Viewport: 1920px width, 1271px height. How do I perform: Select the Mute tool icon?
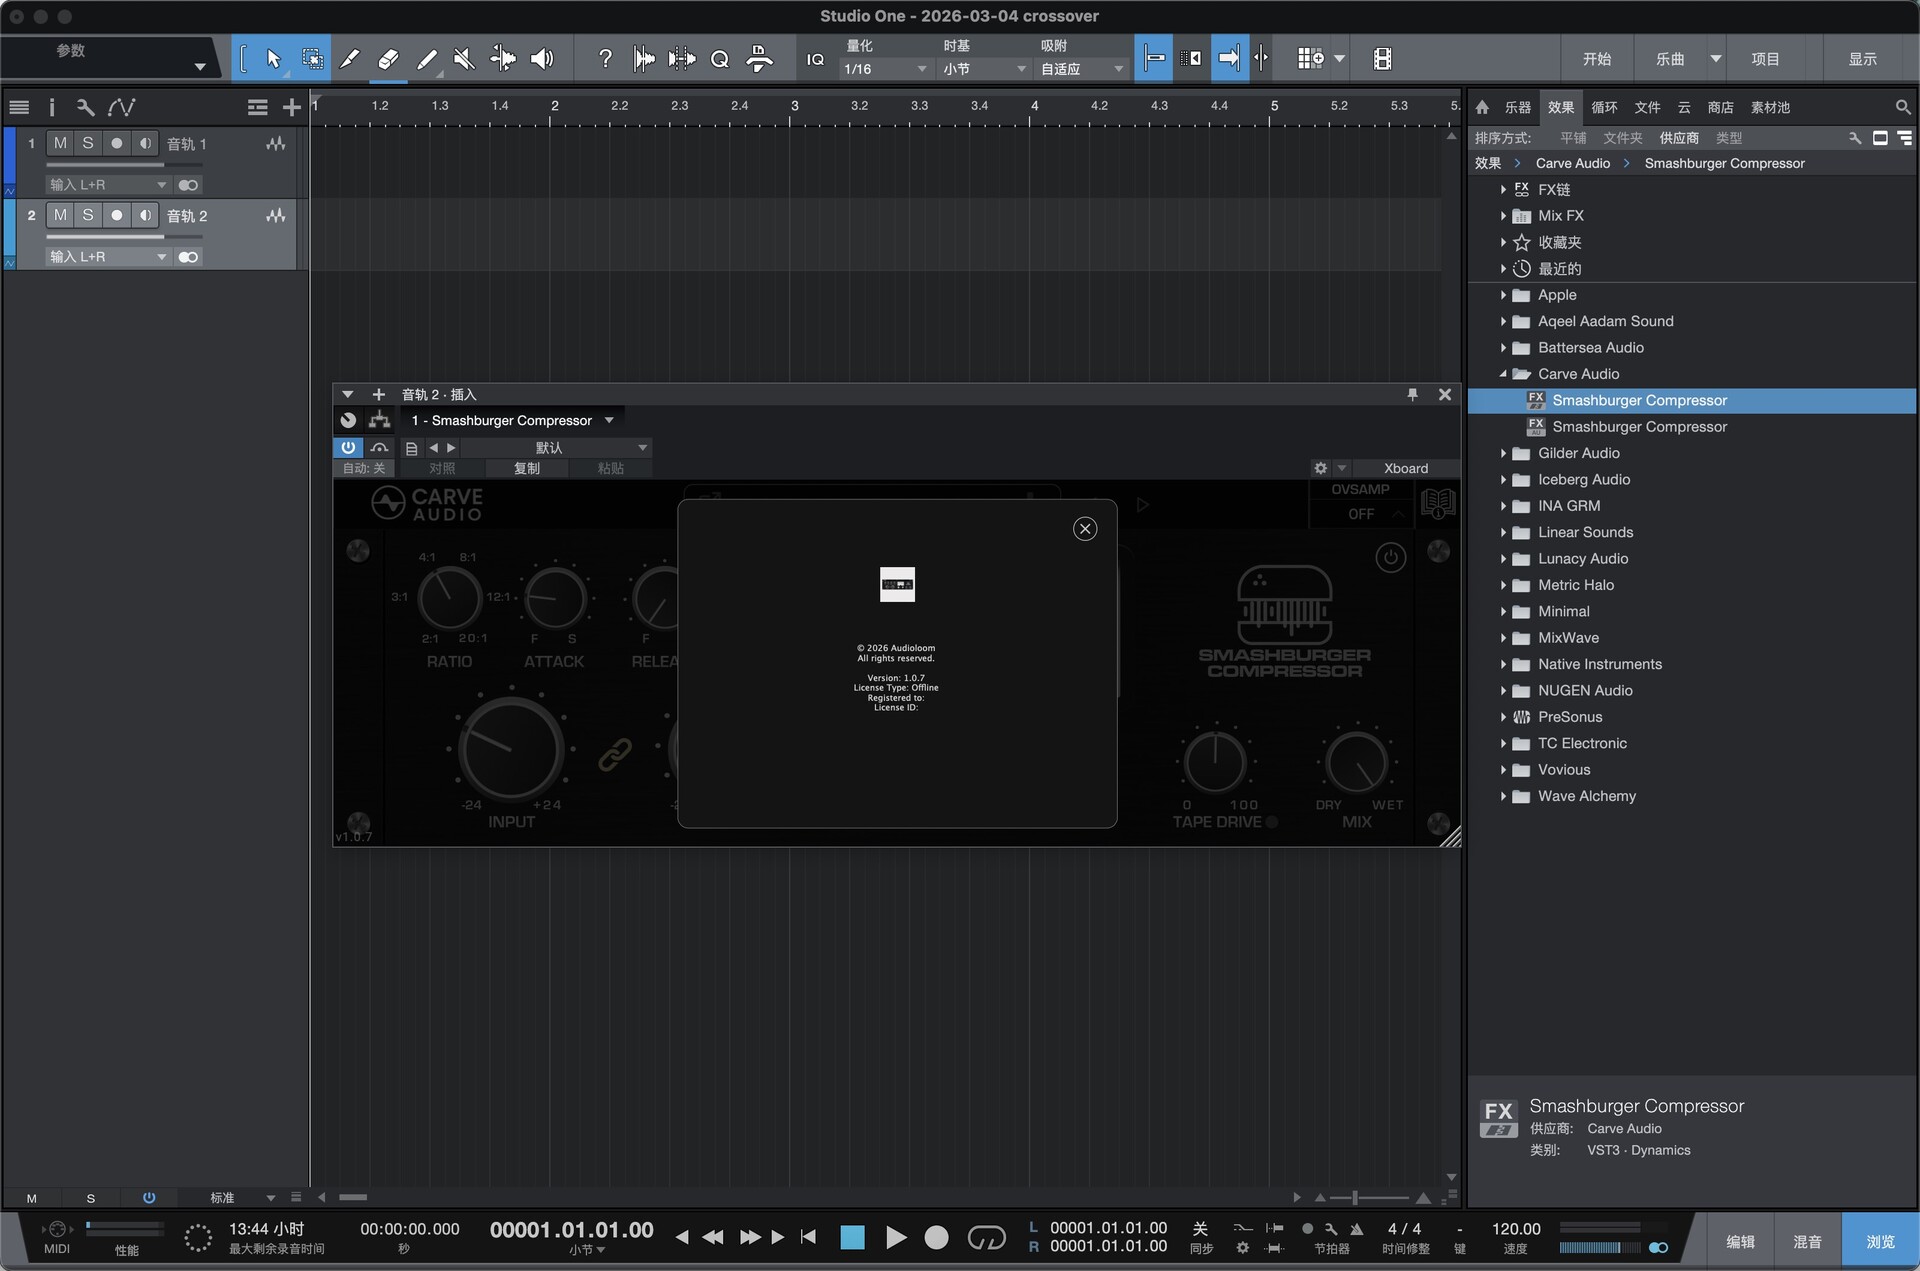point(464,59)
